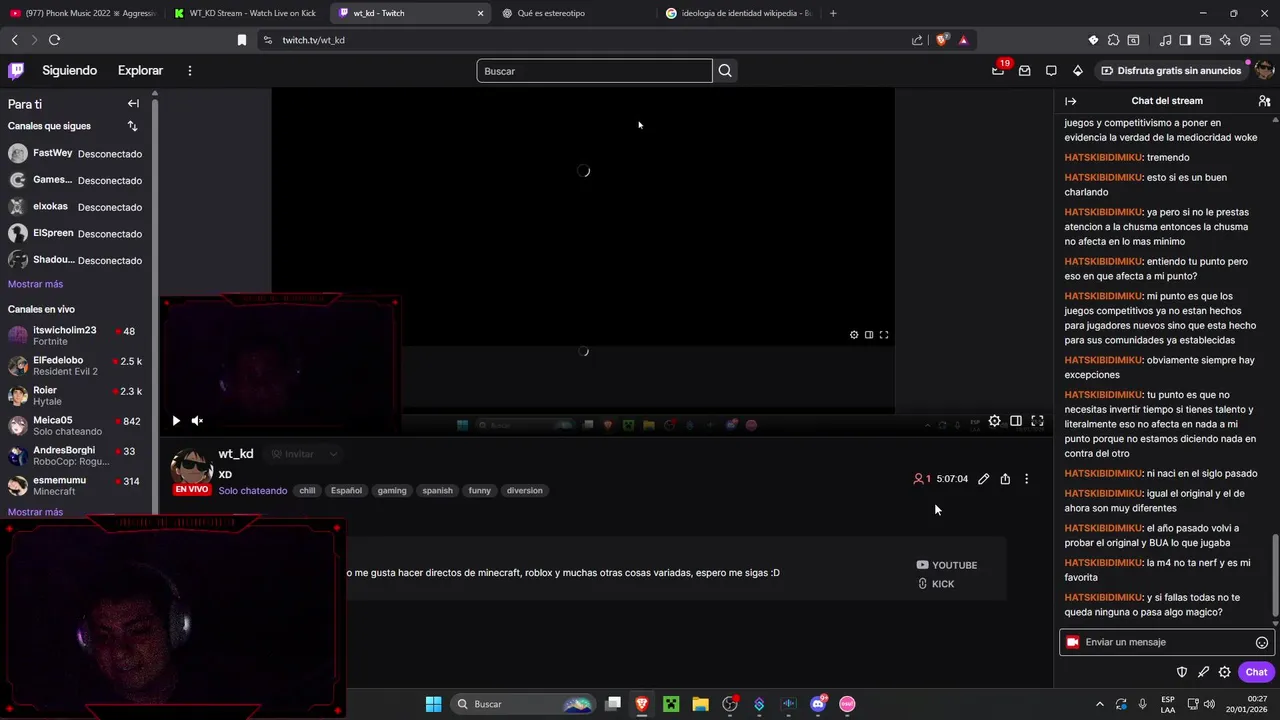Open Discord from the taskbar
1280x720 pixels.
[818, 704]
